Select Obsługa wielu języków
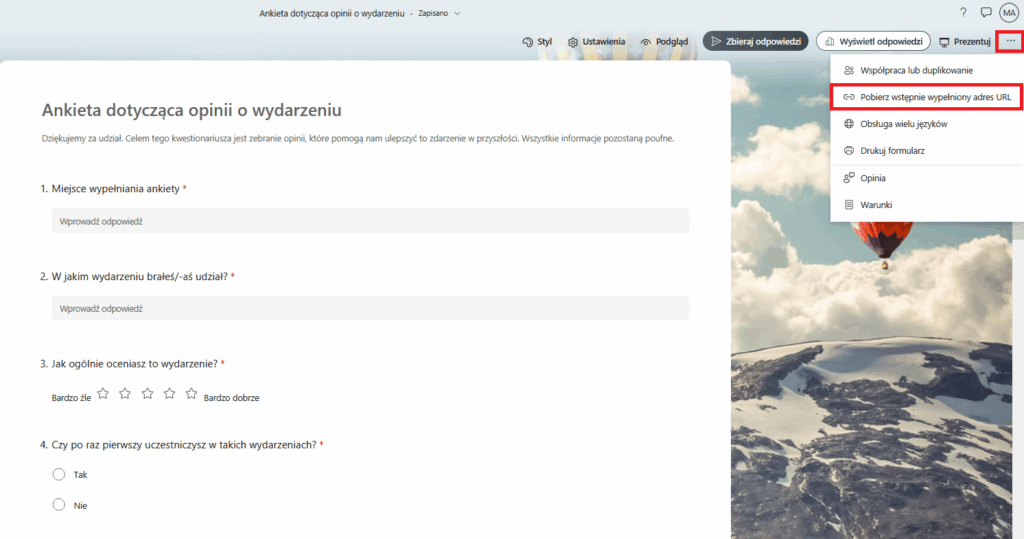This screenshot has height=539, width=1024. (927, 123)
